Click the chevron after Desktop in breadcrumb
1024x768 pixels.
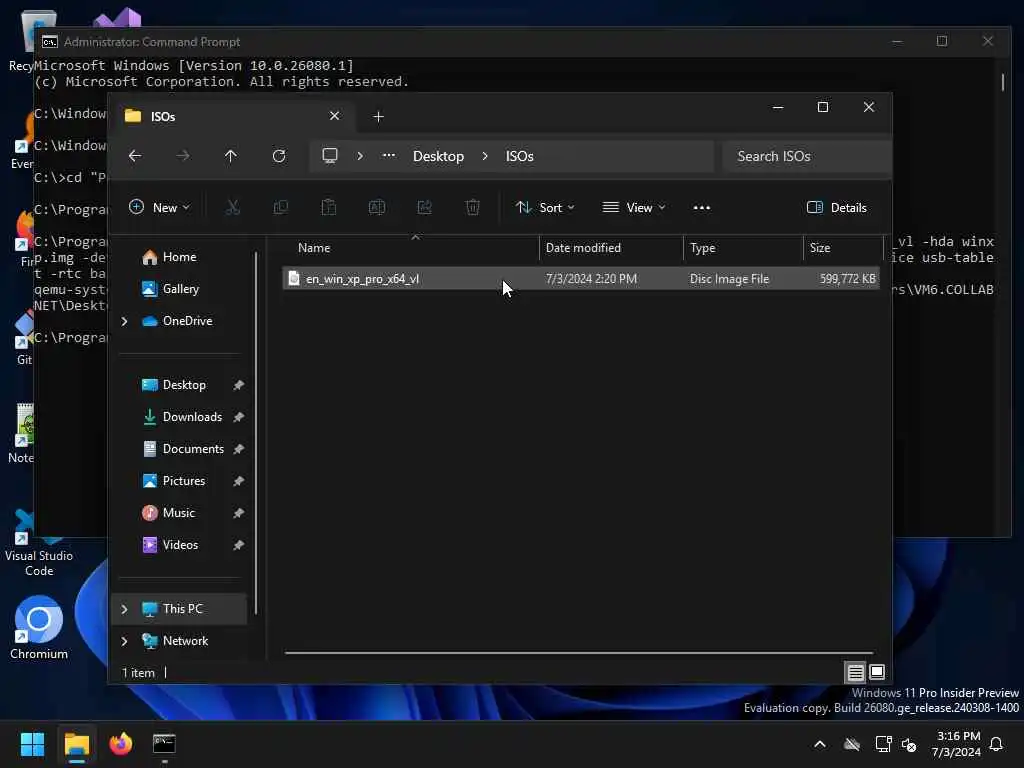pos(485,156)
